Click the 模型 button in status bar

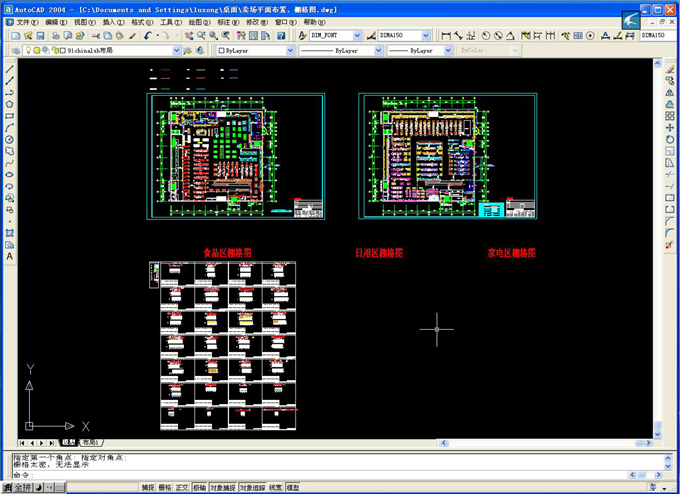point(293,487)
